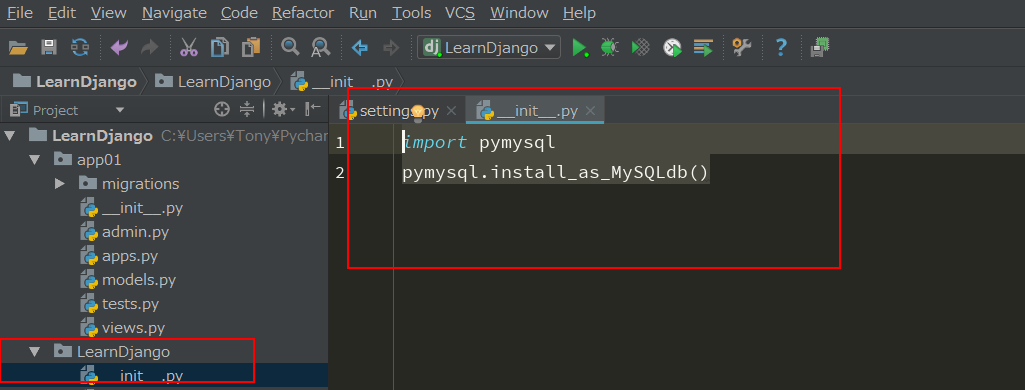Open the Code menu

239,12
